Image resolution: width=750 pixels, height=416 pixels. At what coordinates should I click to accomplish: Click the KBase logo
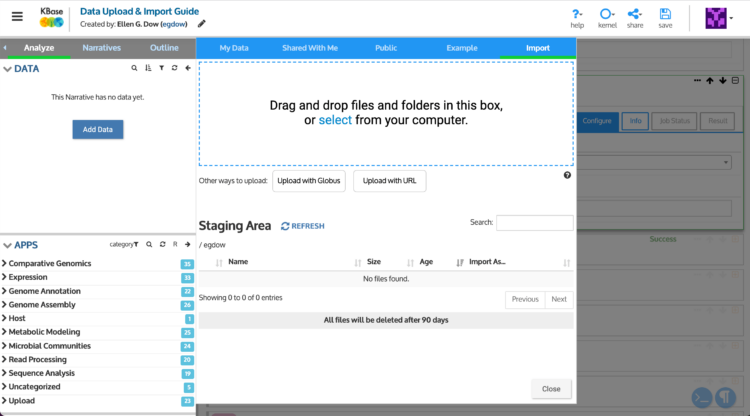(x=51, y=17)
